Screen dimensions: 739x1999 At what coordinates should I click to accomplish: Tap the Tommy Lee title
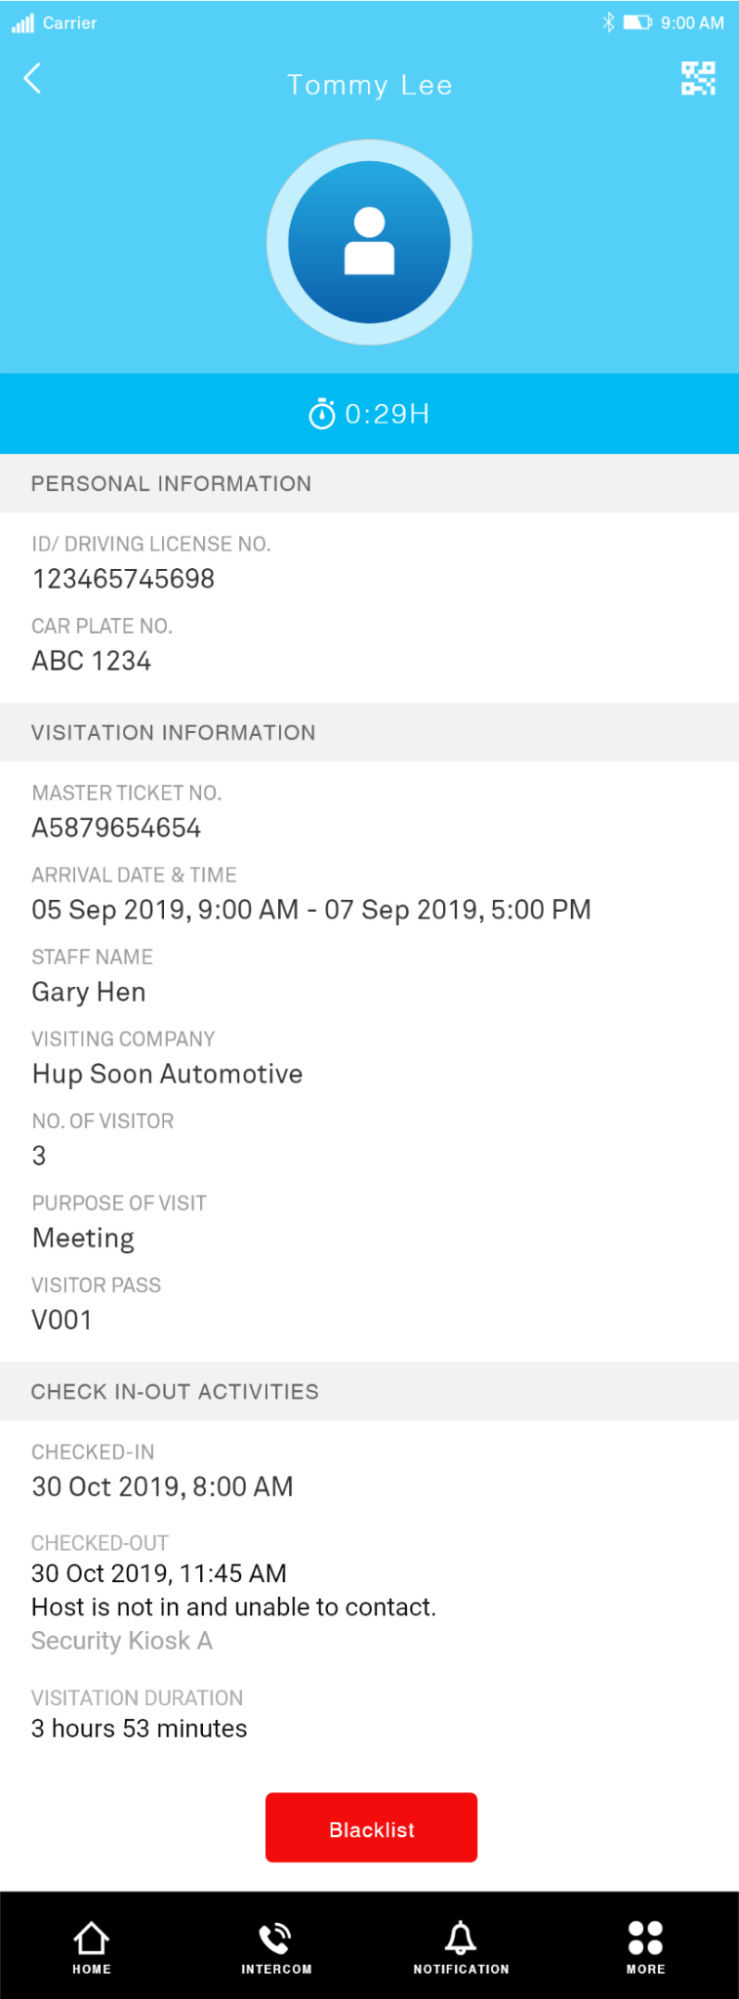click(369, 85)
